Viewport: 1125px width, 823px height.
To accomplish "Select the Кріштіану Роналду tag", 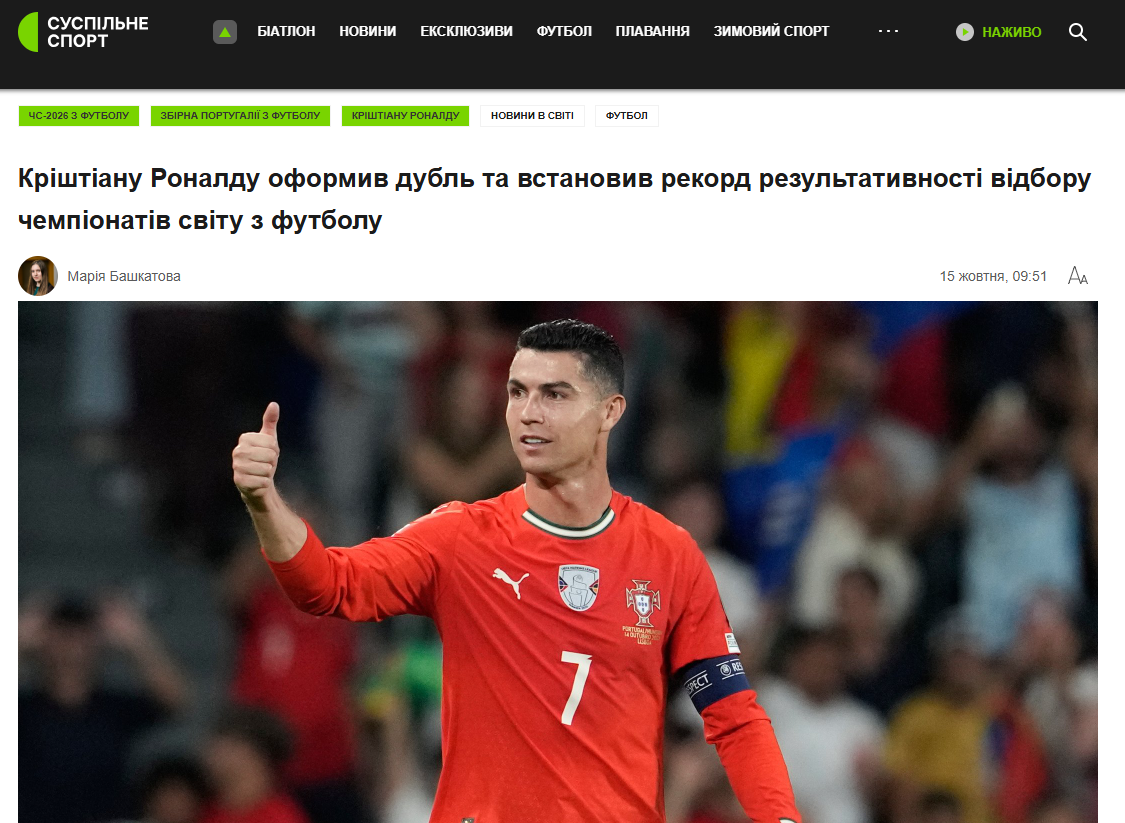I will pyautogui.click(x=405, y=116).
